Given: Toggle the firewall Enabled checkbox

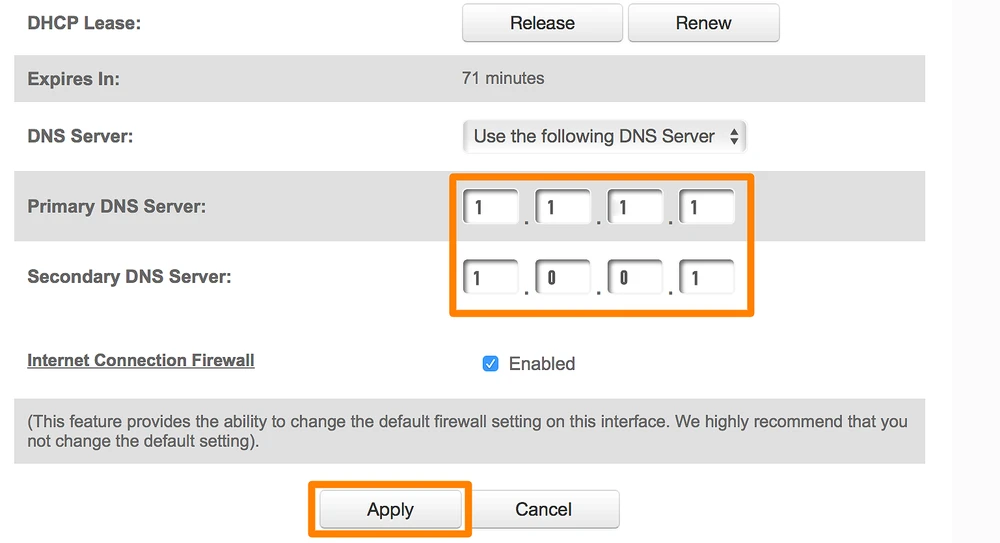Looking at the screenshot, I should point(490,364).
